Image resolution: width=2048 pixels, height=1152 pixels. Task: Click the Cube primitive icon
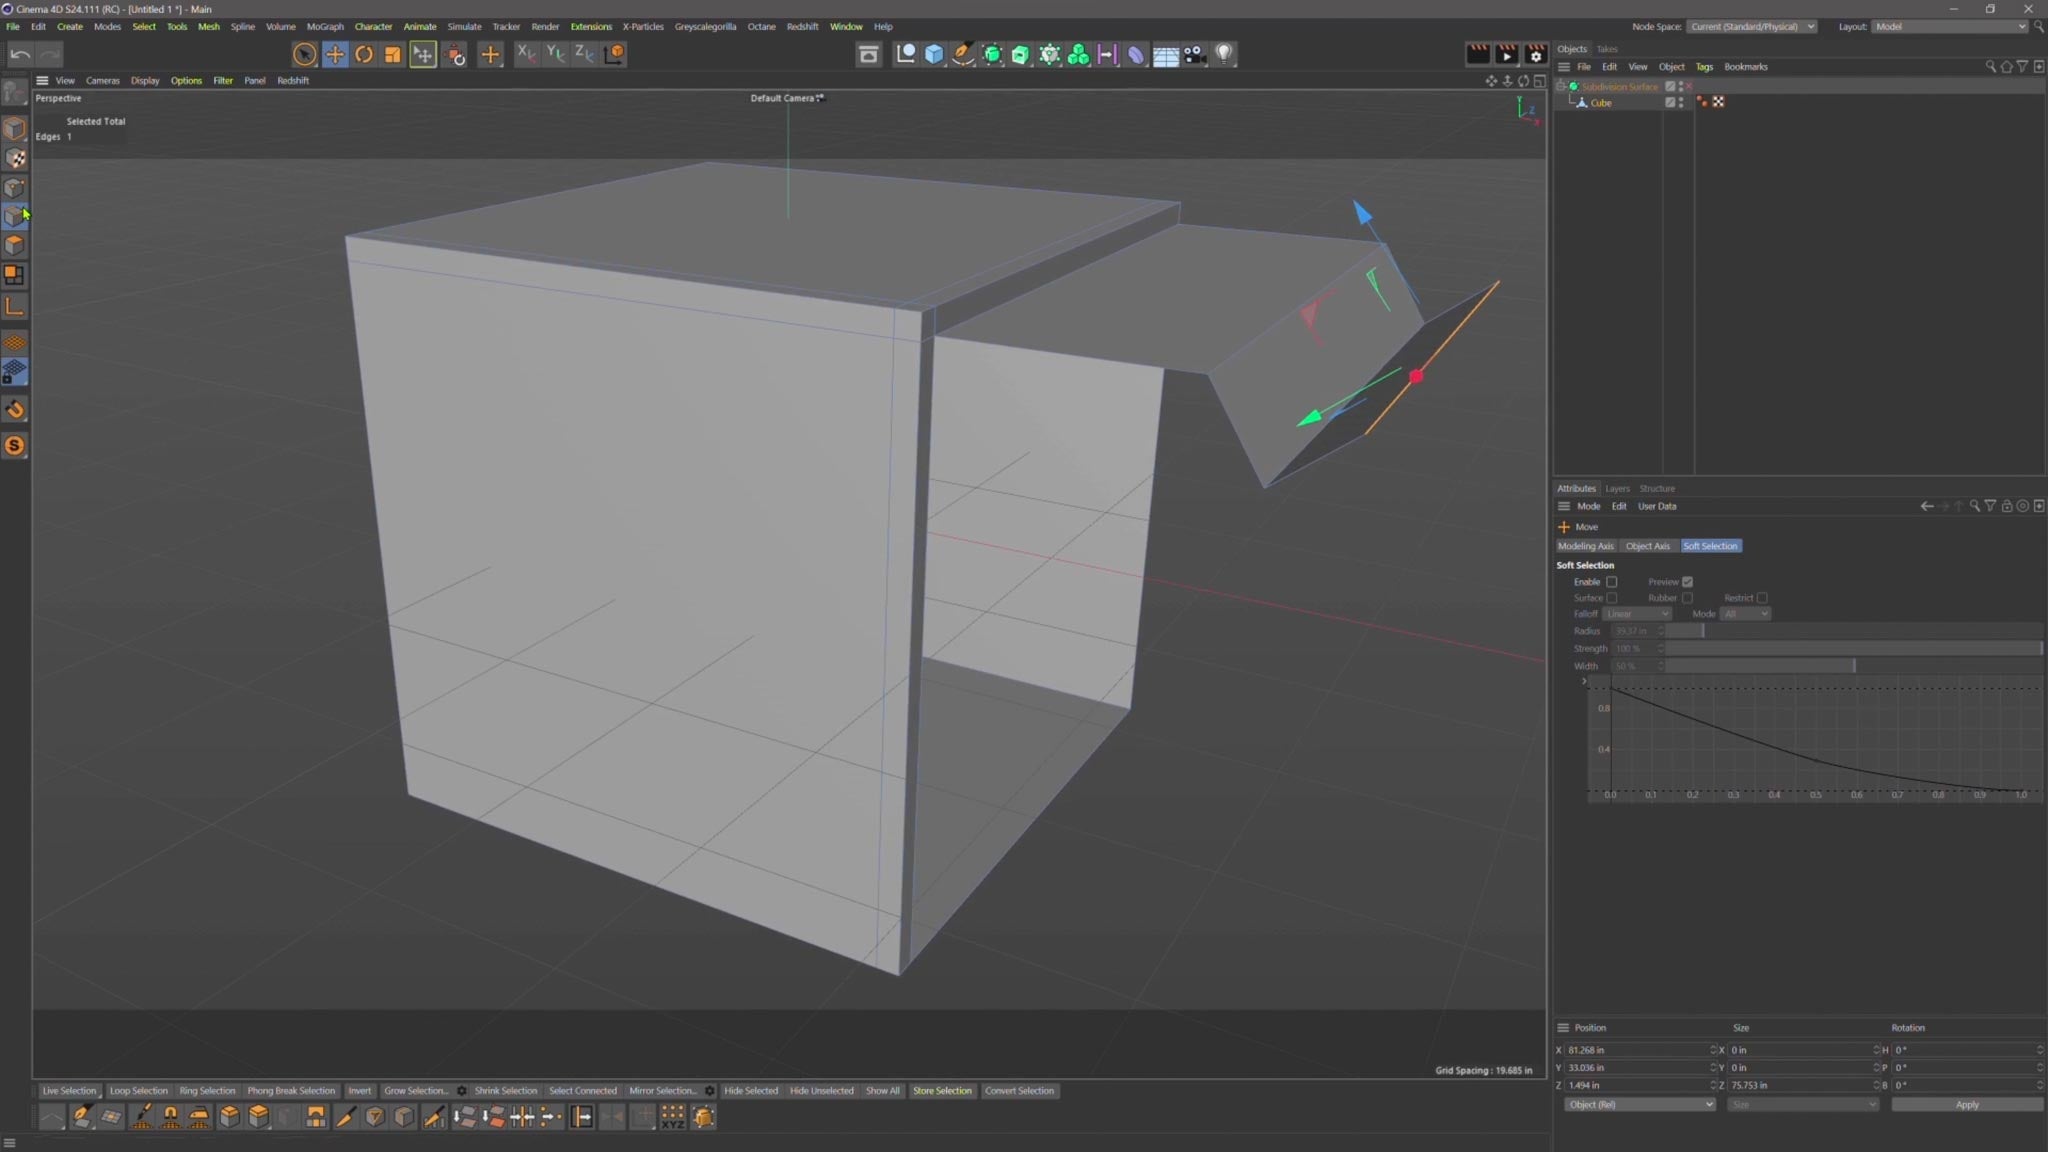coord(933,54)
